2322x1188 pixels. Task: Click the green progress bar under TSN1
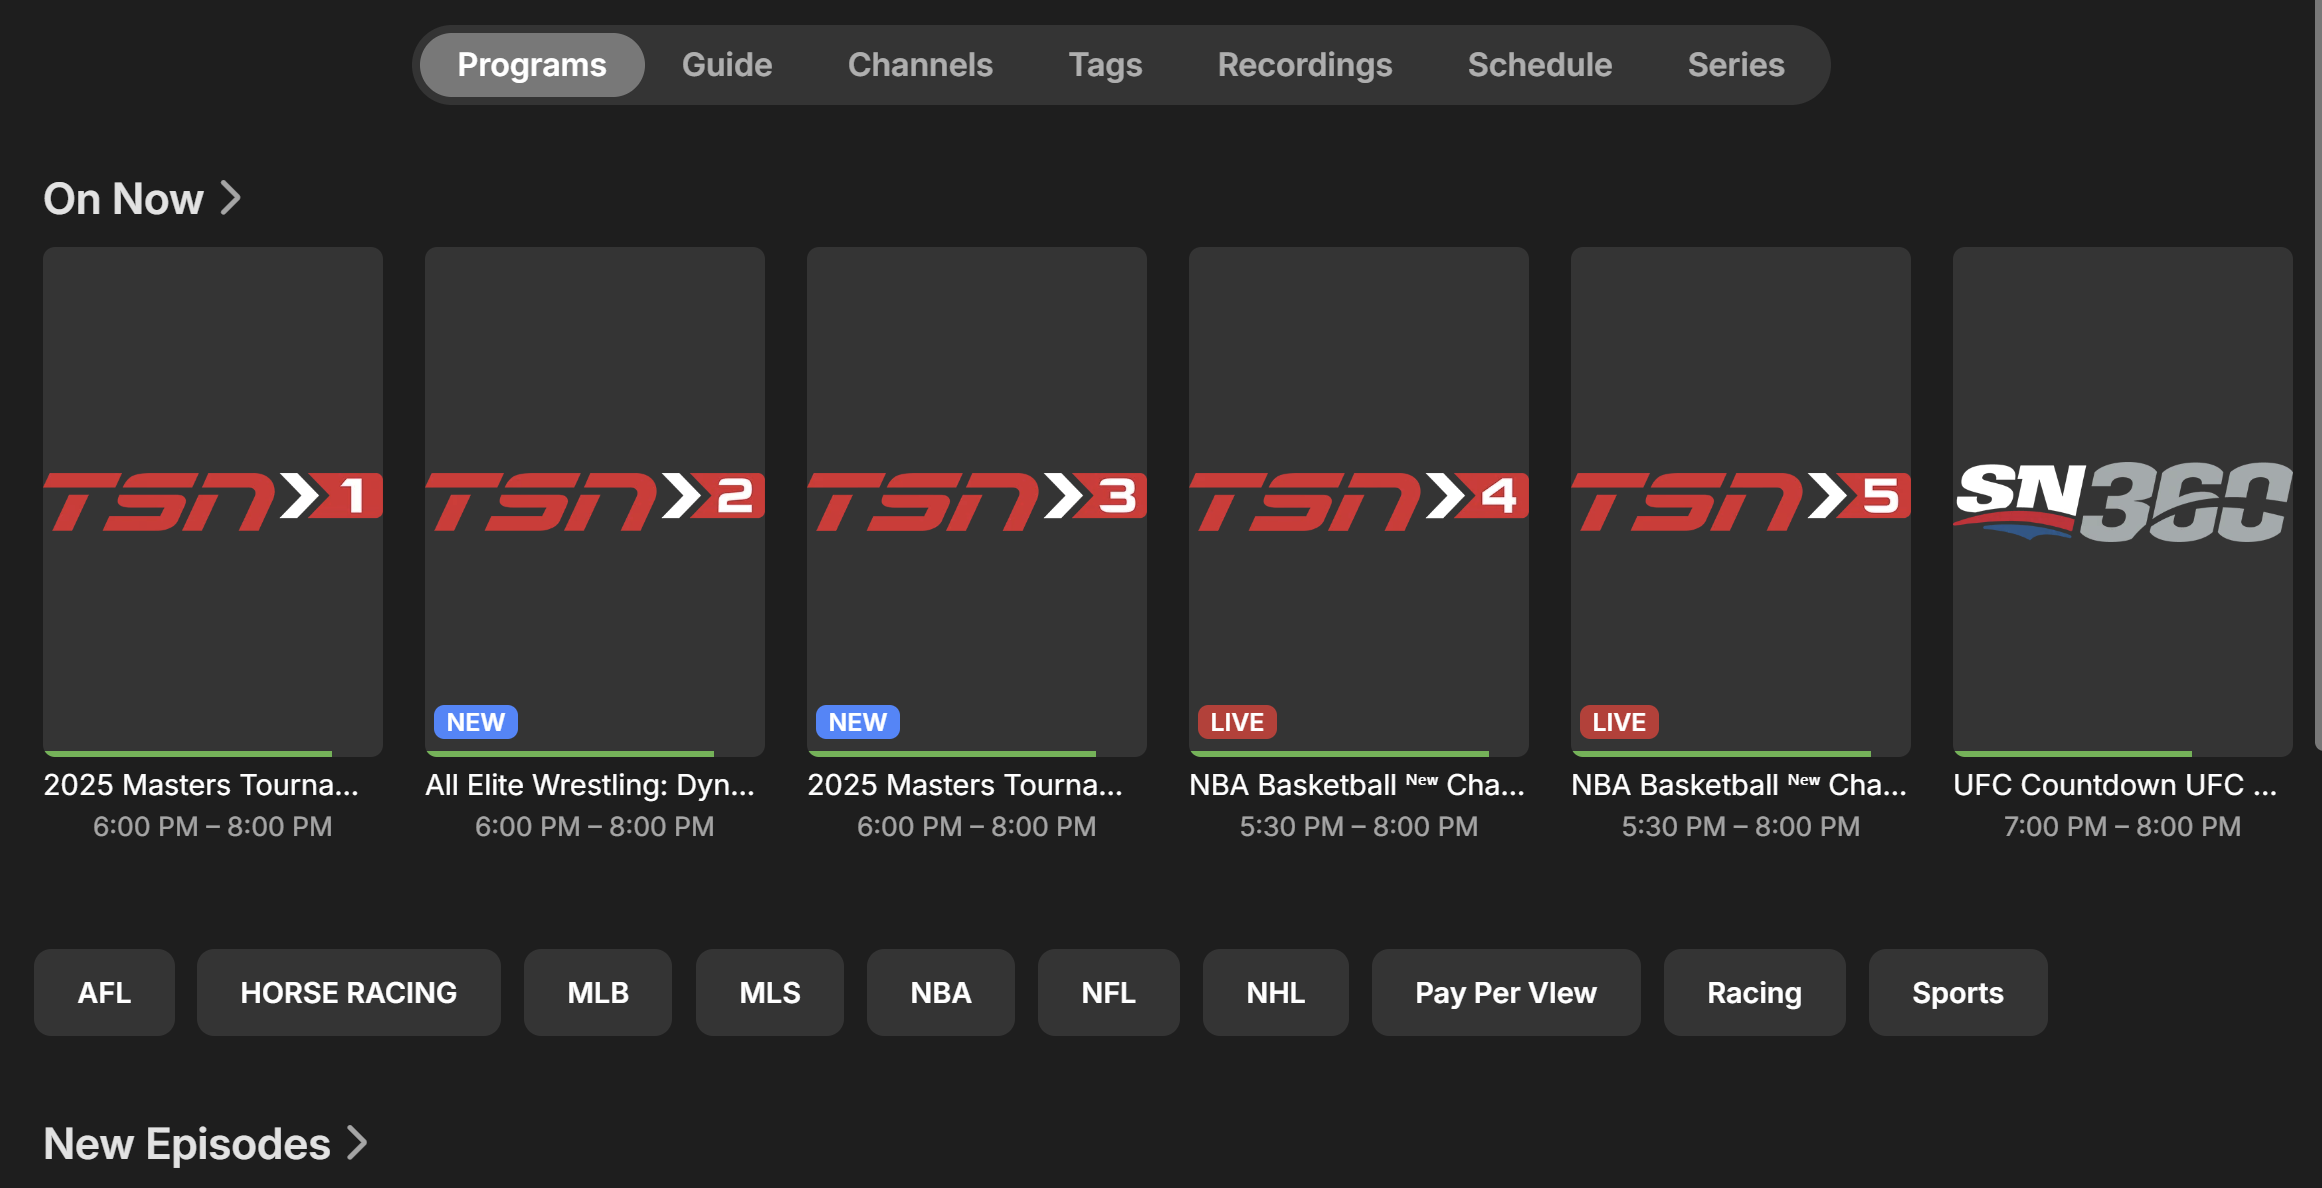point(188,754)
